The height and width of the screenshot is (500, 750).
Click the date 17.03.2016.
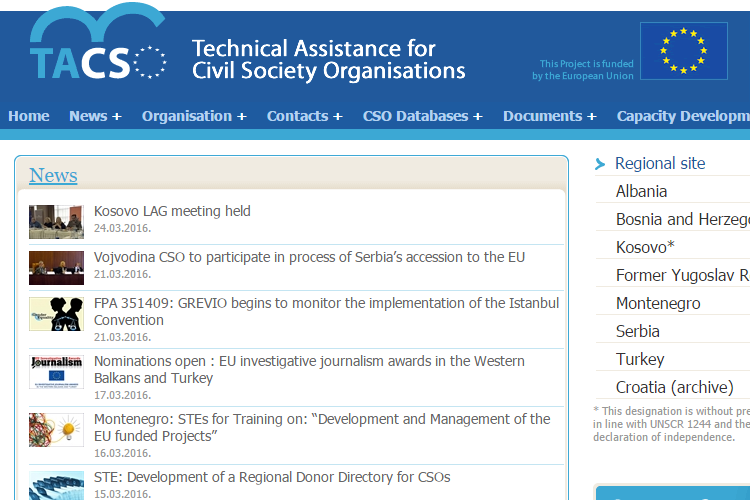[x=122, y=395]
